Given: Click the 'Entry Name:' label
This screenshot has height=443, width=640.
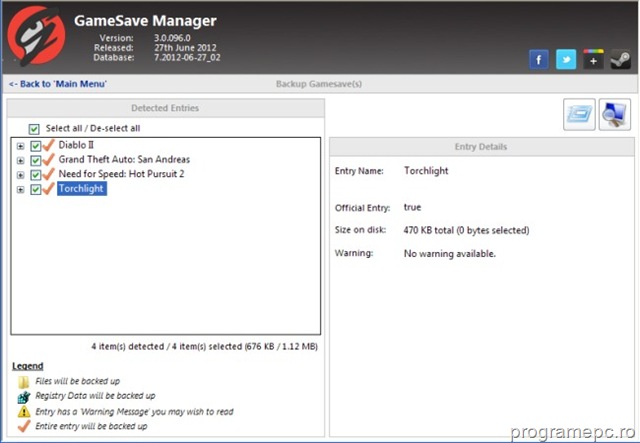Looking at the screenshot, I should 359,171.
